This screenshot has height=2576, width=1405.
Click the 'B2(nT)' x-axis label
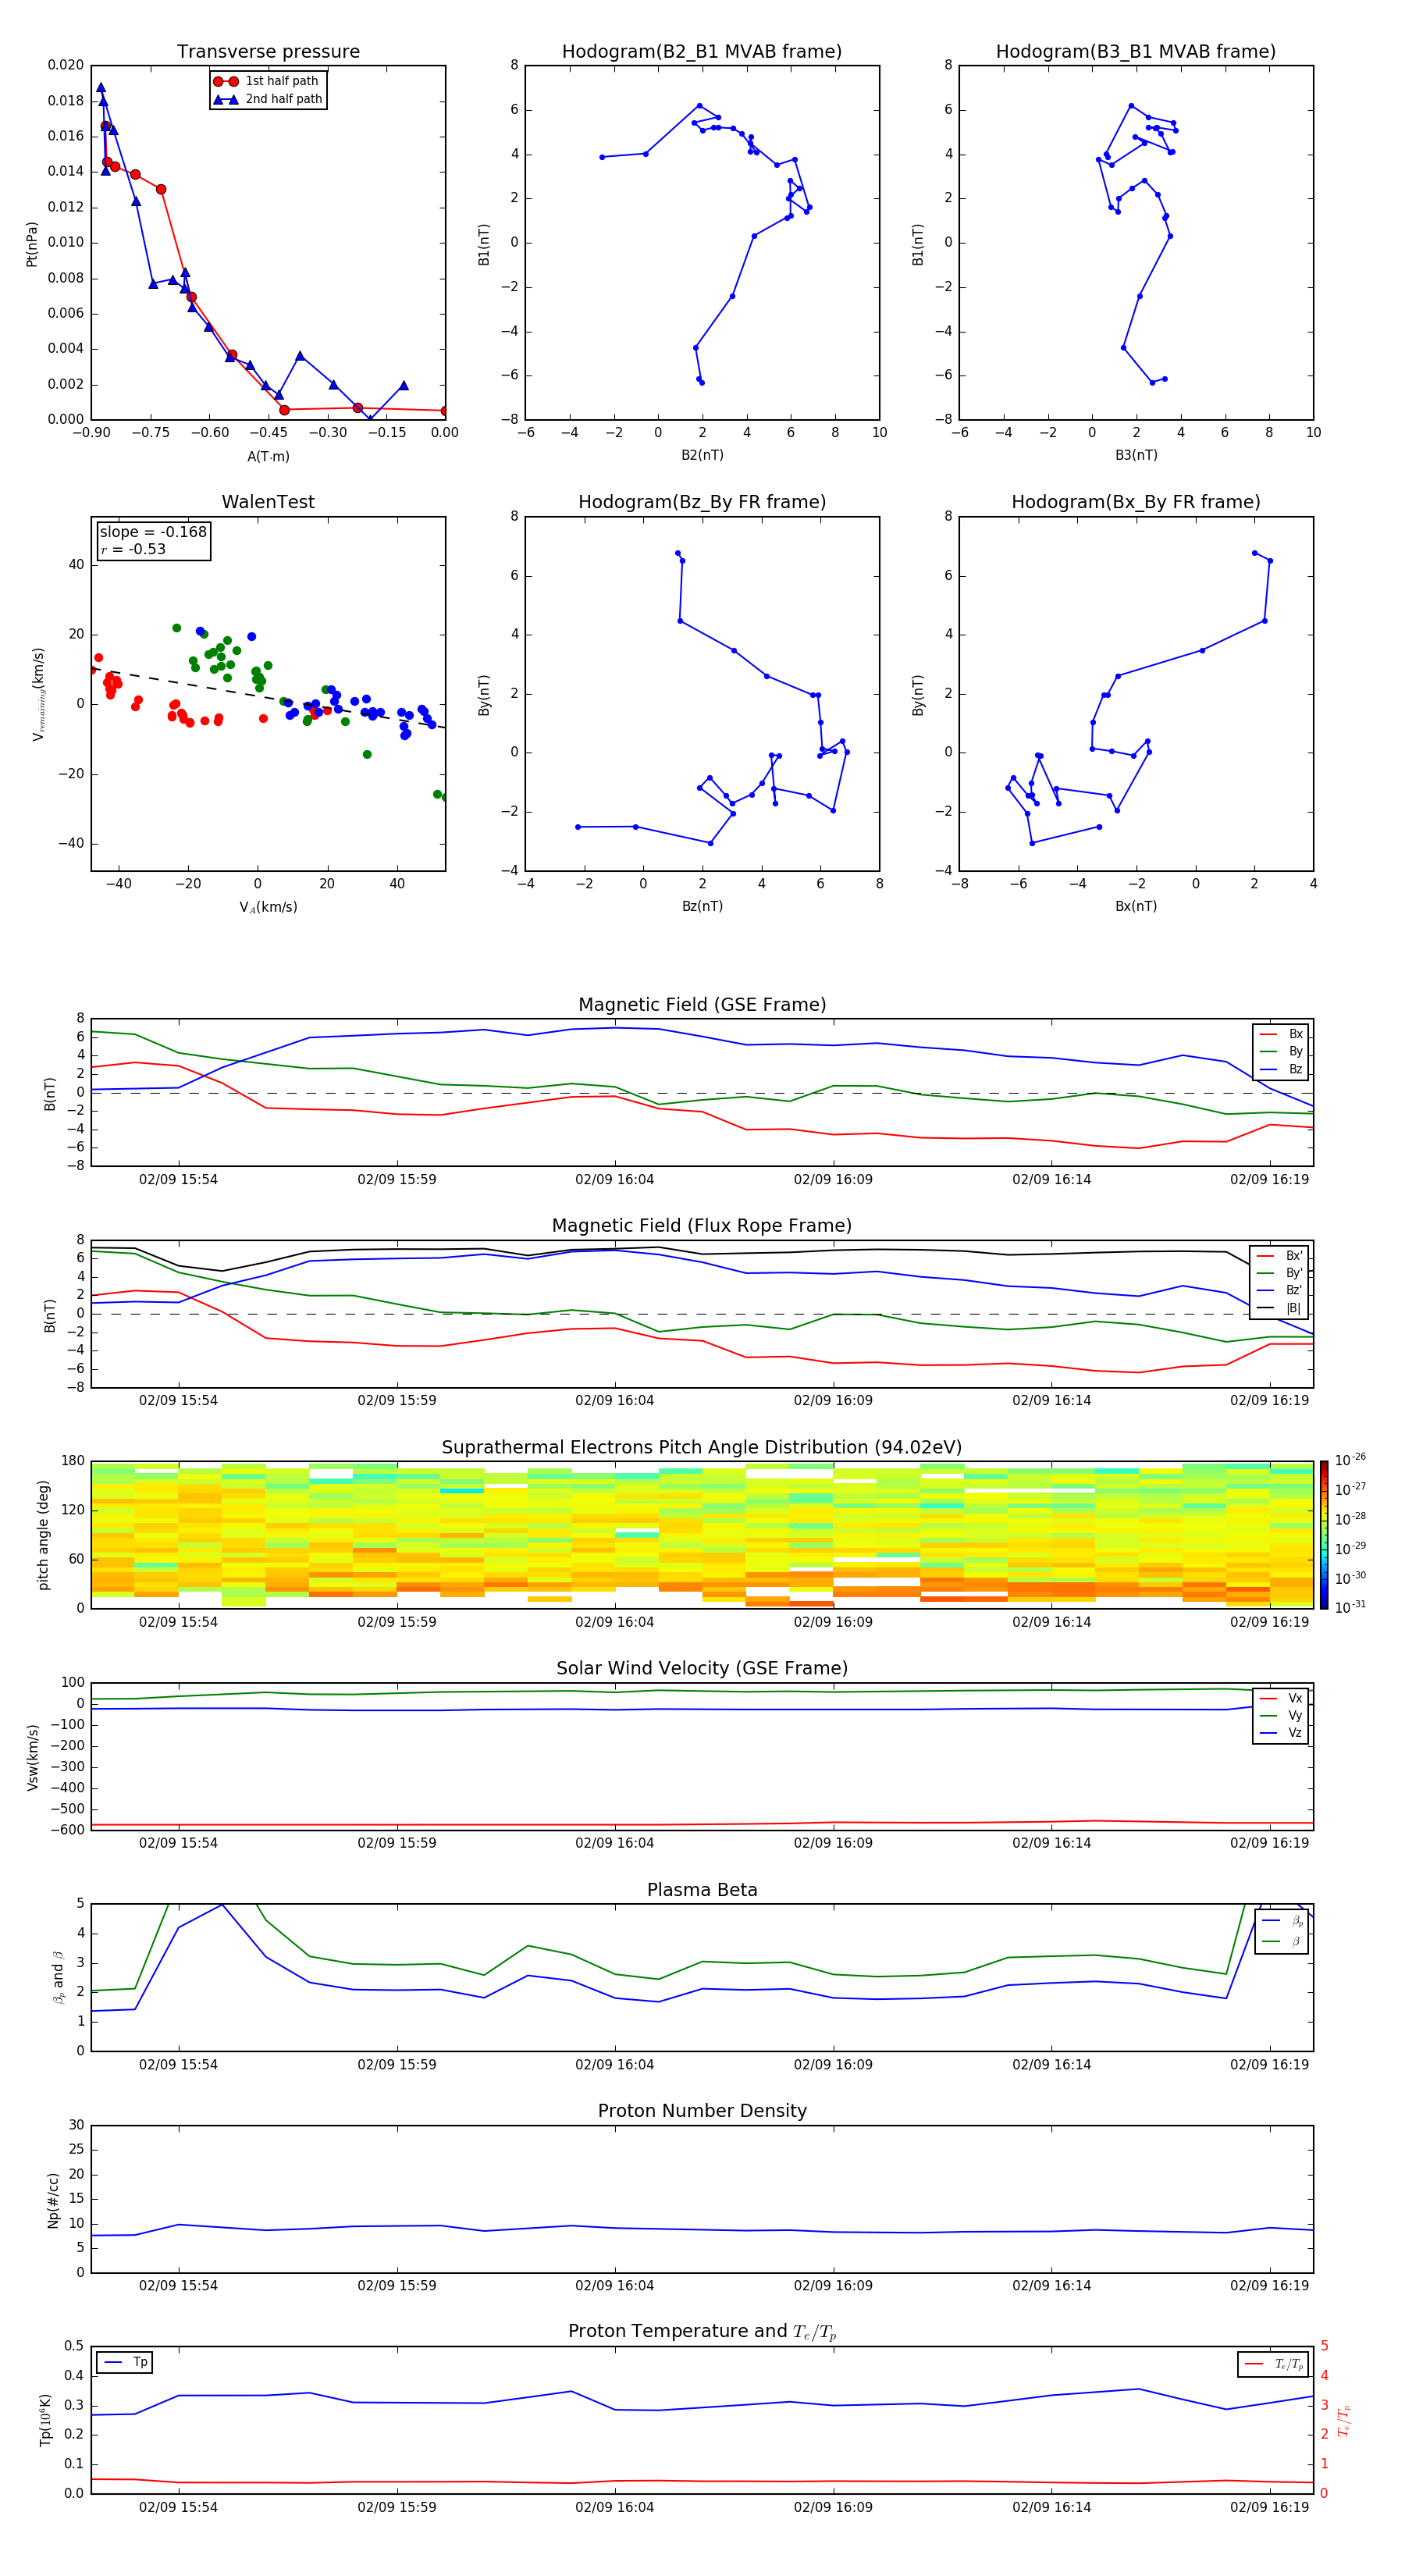click(x=702, y=455)
